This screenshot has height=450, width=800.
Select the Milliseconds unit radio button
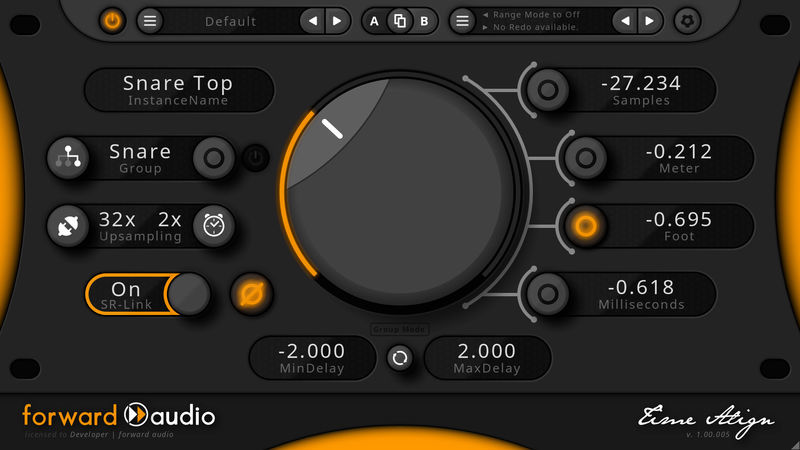[547, 294]
